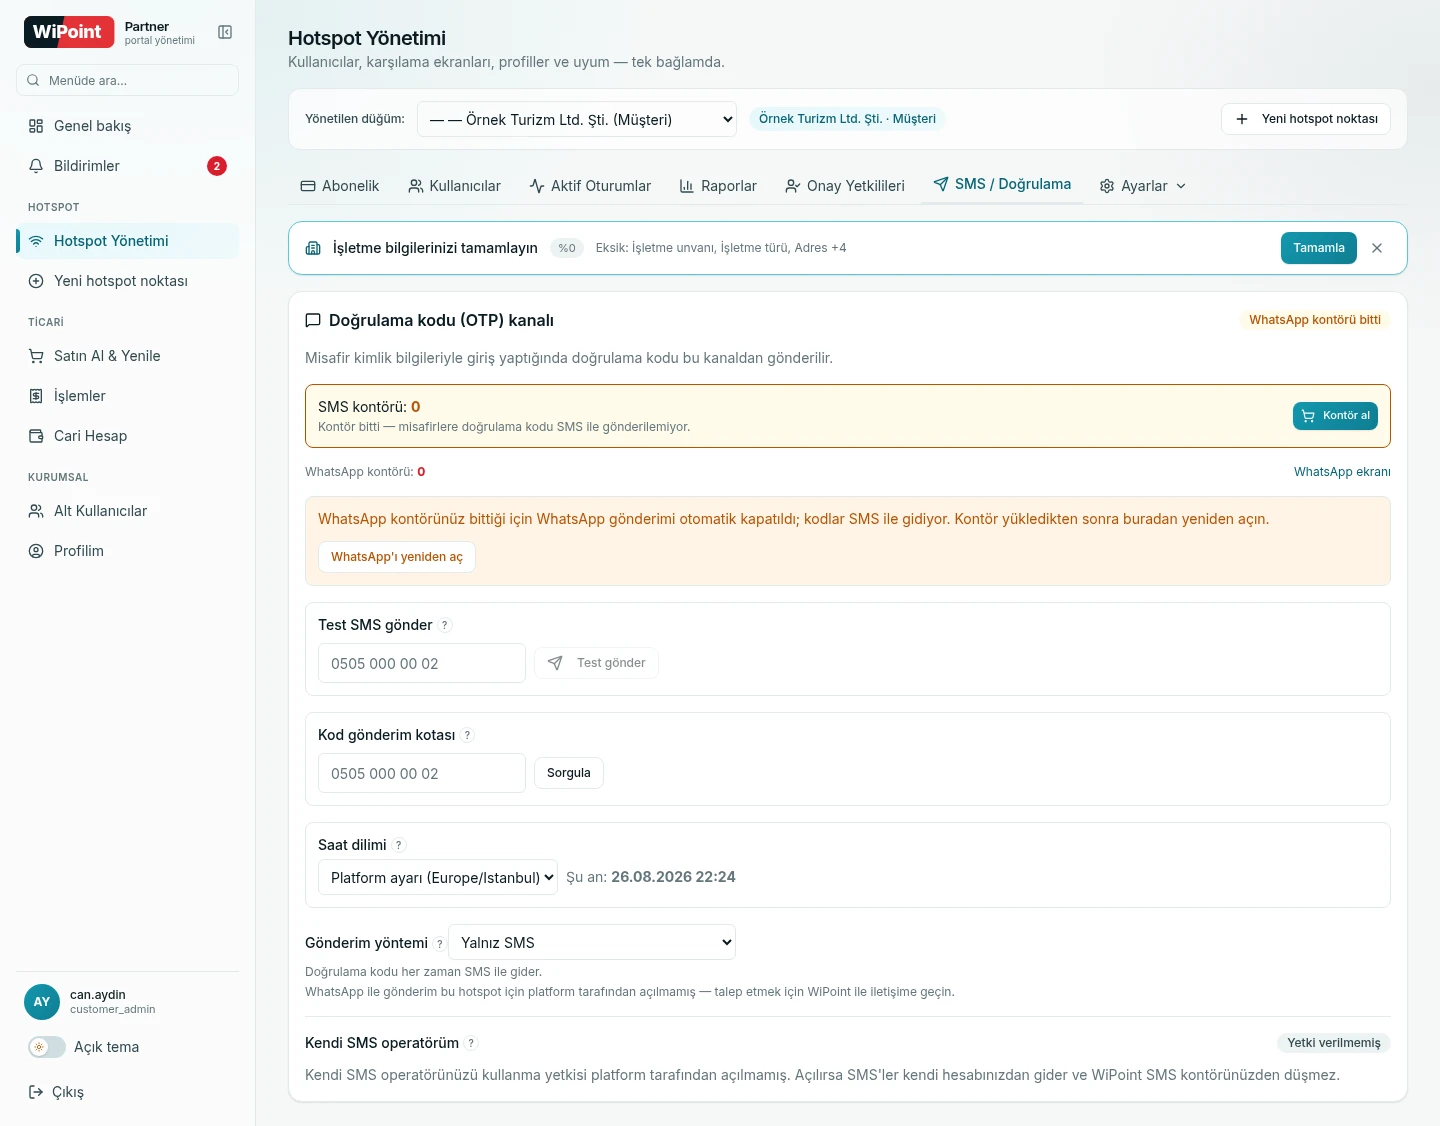Click the Sorgula button
The height and width of the screenshot is (1126, 1440).
pyautogui.click(x=569, y=773)
